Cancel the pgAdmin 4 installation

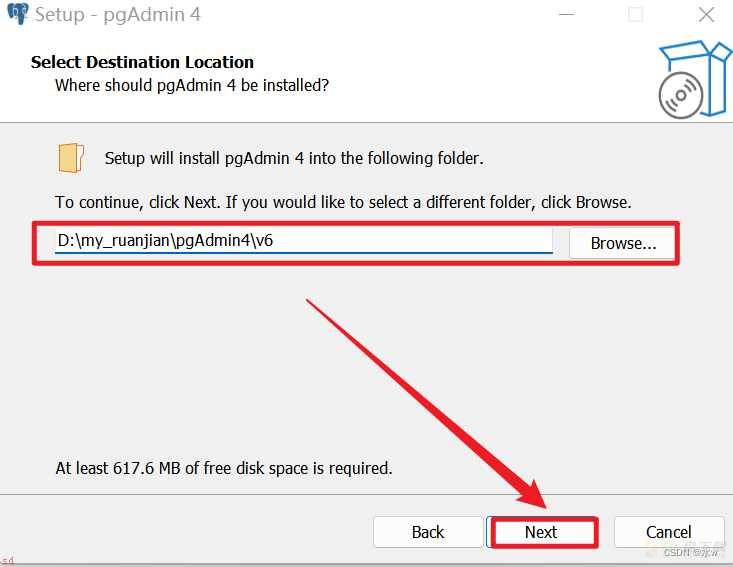tap(668, 532)
